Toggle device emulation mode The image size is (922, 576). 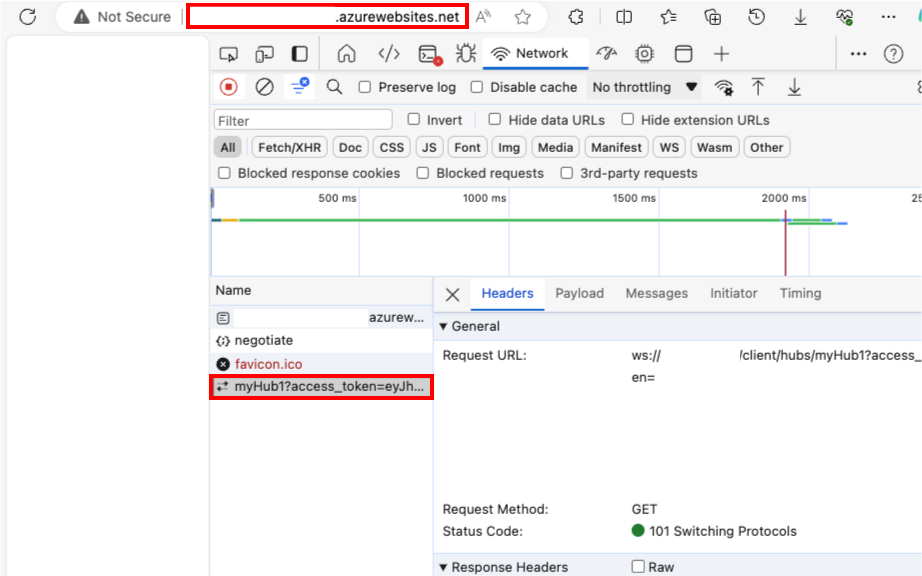pos(264,53)
